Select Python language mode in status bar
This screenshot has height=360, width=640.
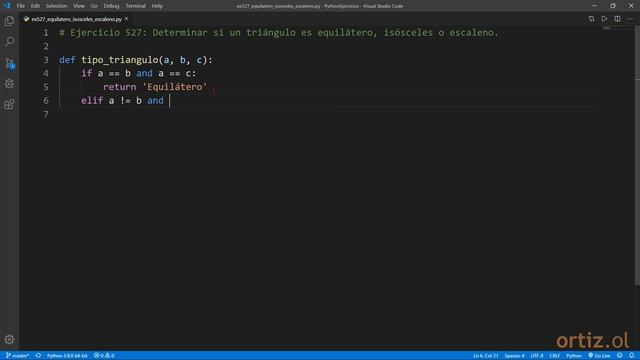tap(573, 356)
